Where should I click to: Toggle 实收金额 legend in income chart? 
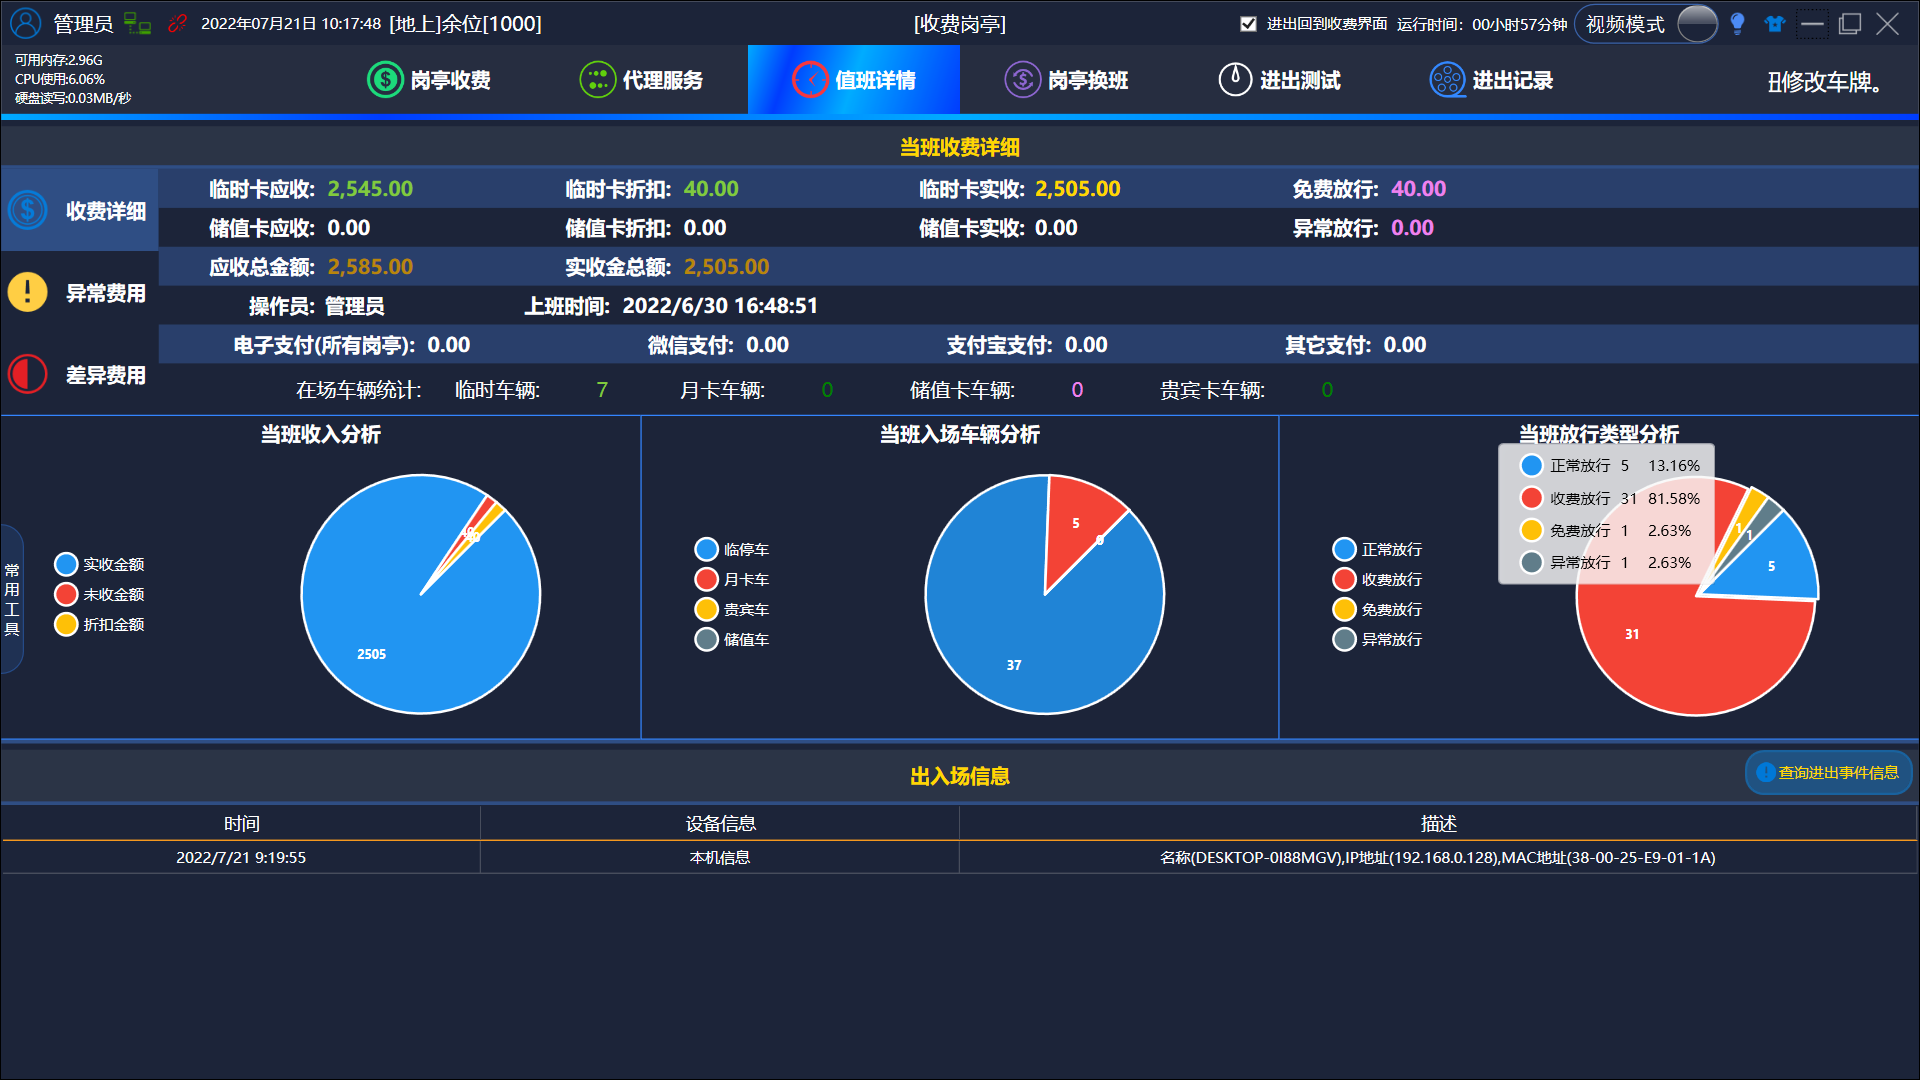pyautogui.click(x=100, y=564)
